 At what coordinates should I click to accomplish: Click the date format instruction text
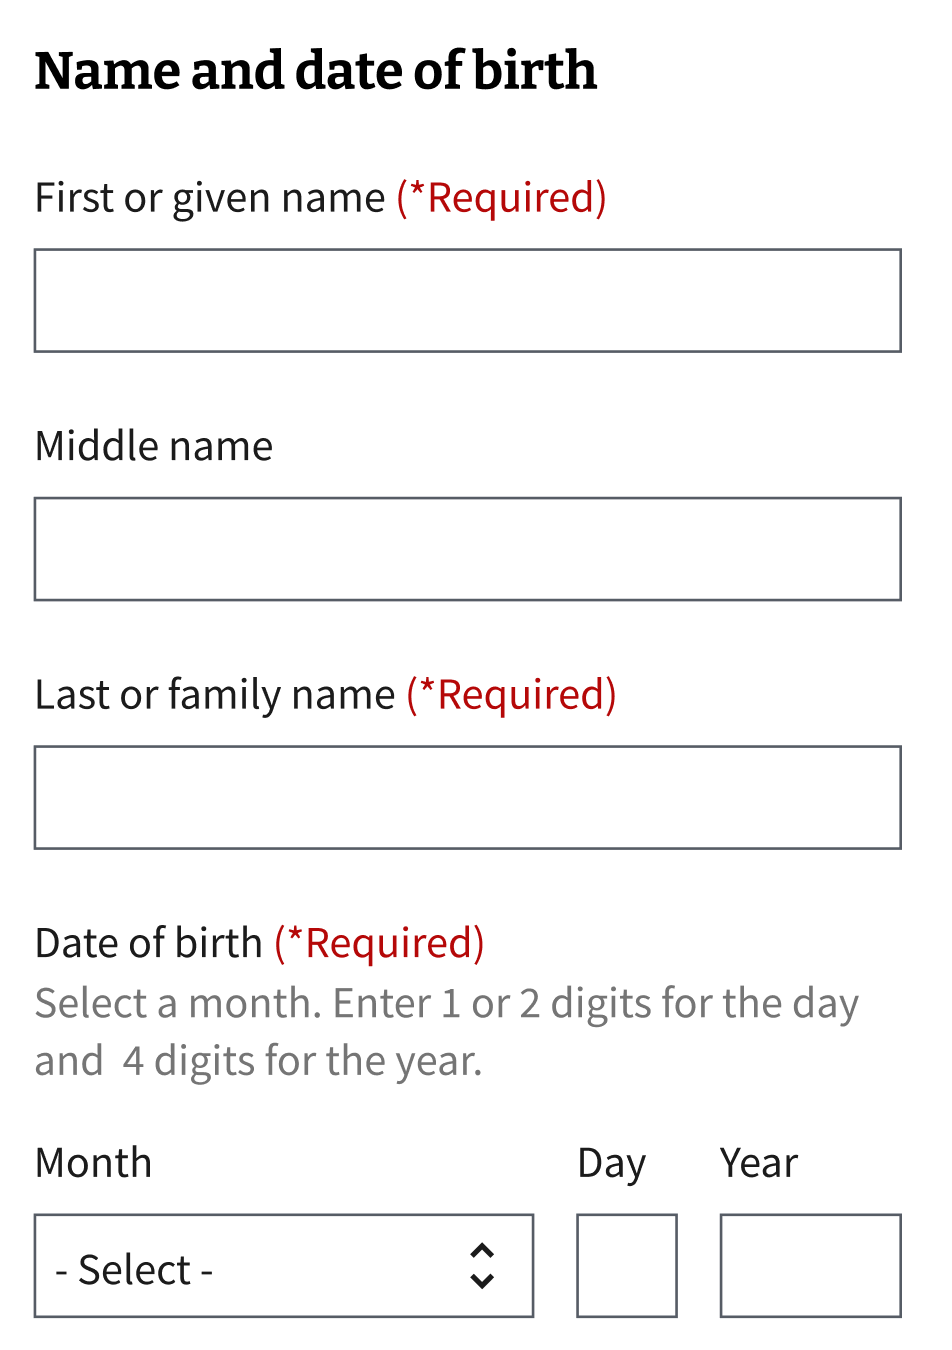tap(446, 1030)
